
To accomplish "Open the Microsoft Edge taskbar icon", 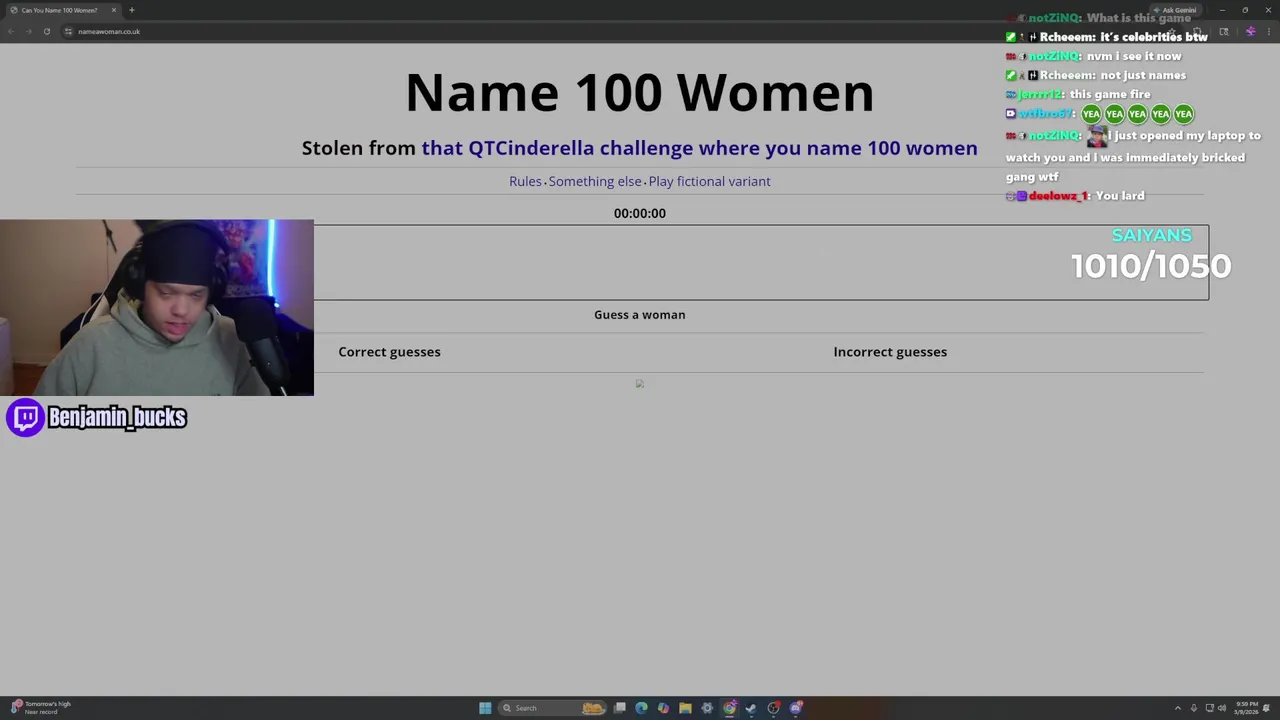I will [641, 708].
